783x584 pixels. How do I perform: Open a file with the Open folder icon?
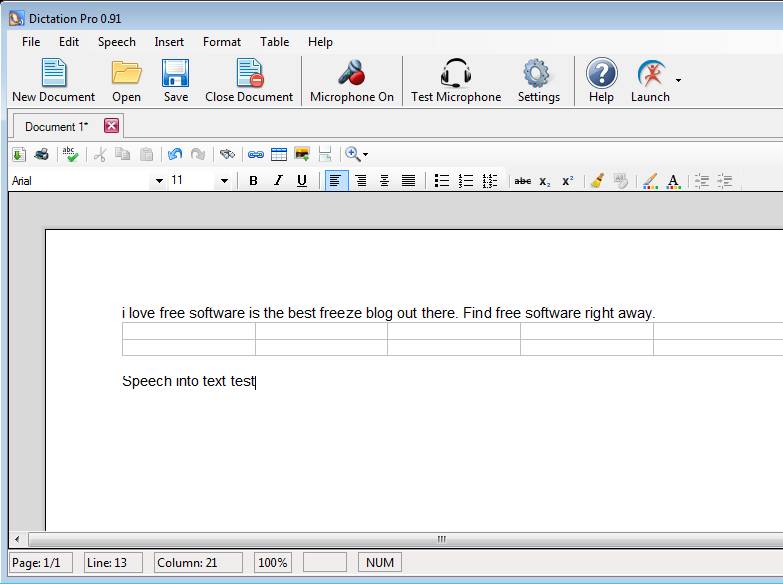(x=126, y=80)
